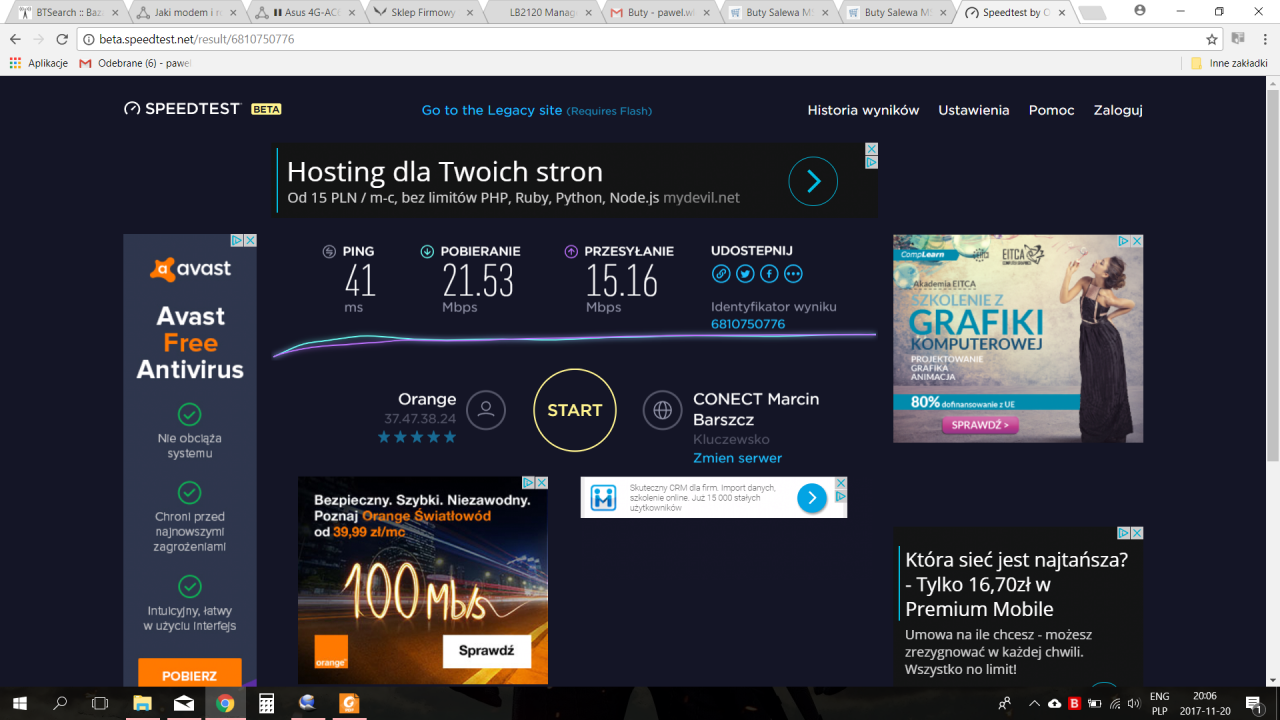Copy result link via chain share icon
The image size is (1280, 720).
[x=721, y=274]
